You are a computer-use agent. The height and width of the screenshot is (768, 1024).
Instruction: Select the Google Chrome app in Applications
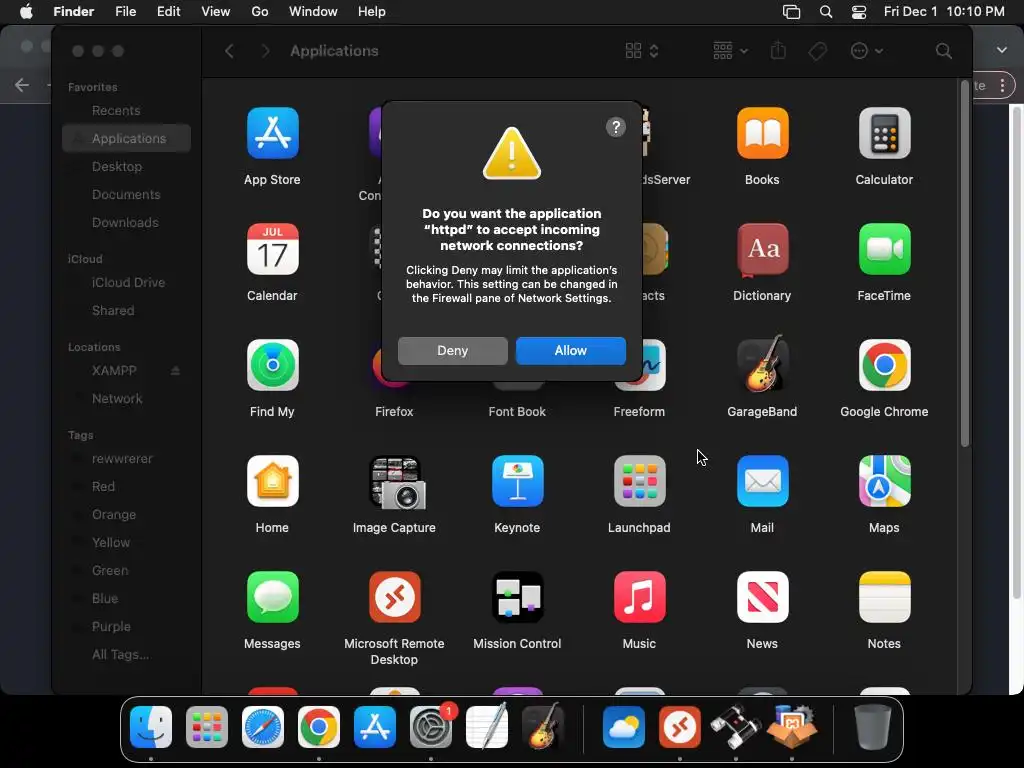pos(884,365)
